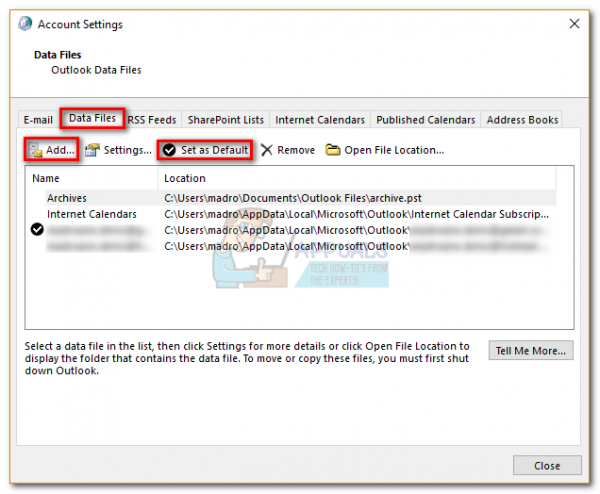
Task: Click the Remove X icon
Action: [x=267, y=150]
